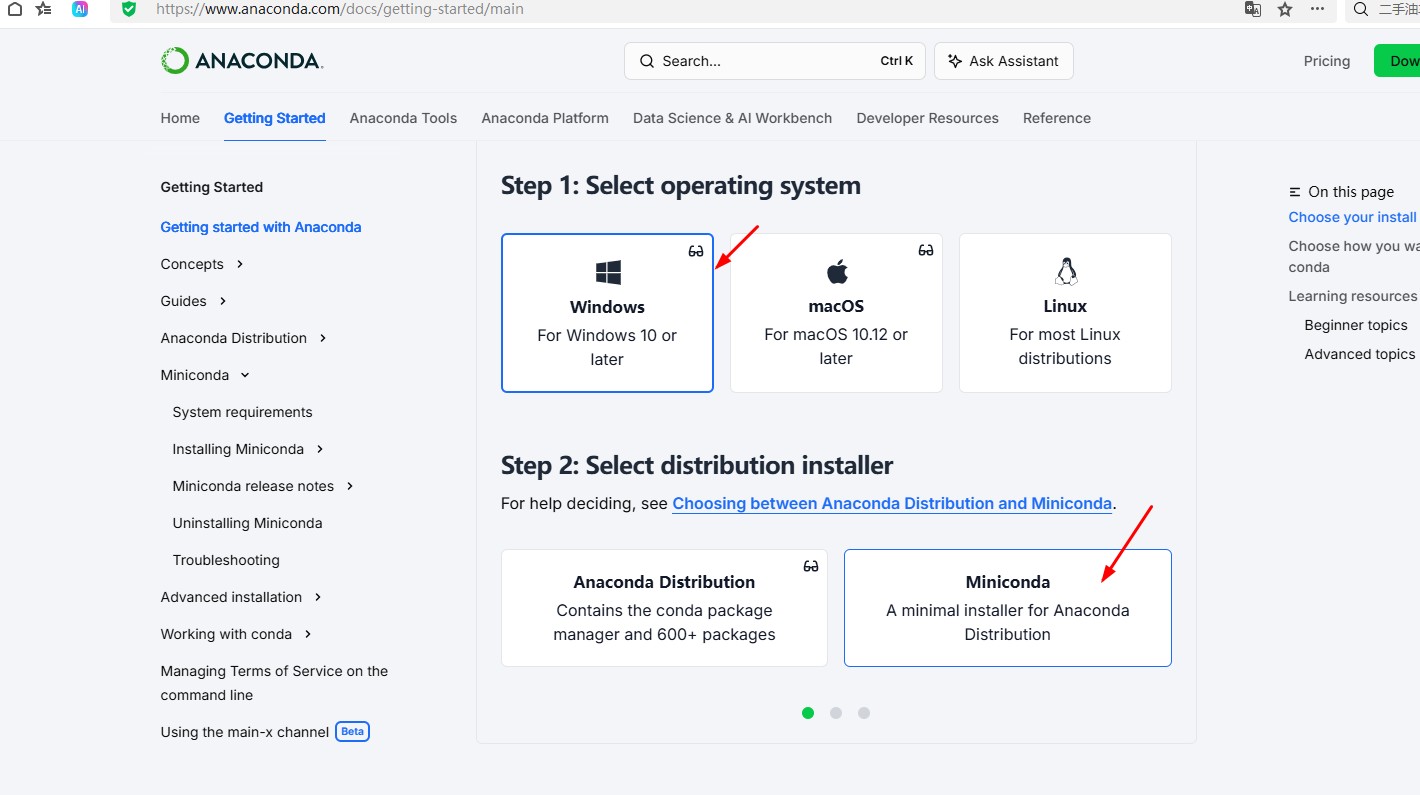Jump to Learning resources section
The height and width of the screenshot is (795, 1420).
click(x=1353, y=296)
